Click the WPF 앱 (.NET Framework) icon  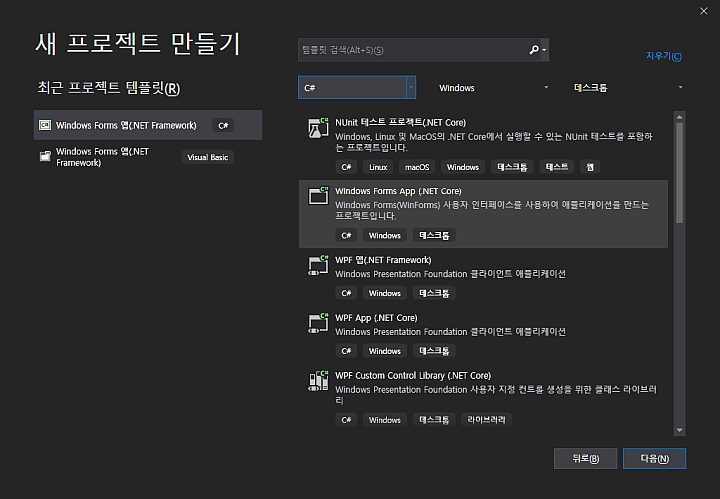pos(318,265)
